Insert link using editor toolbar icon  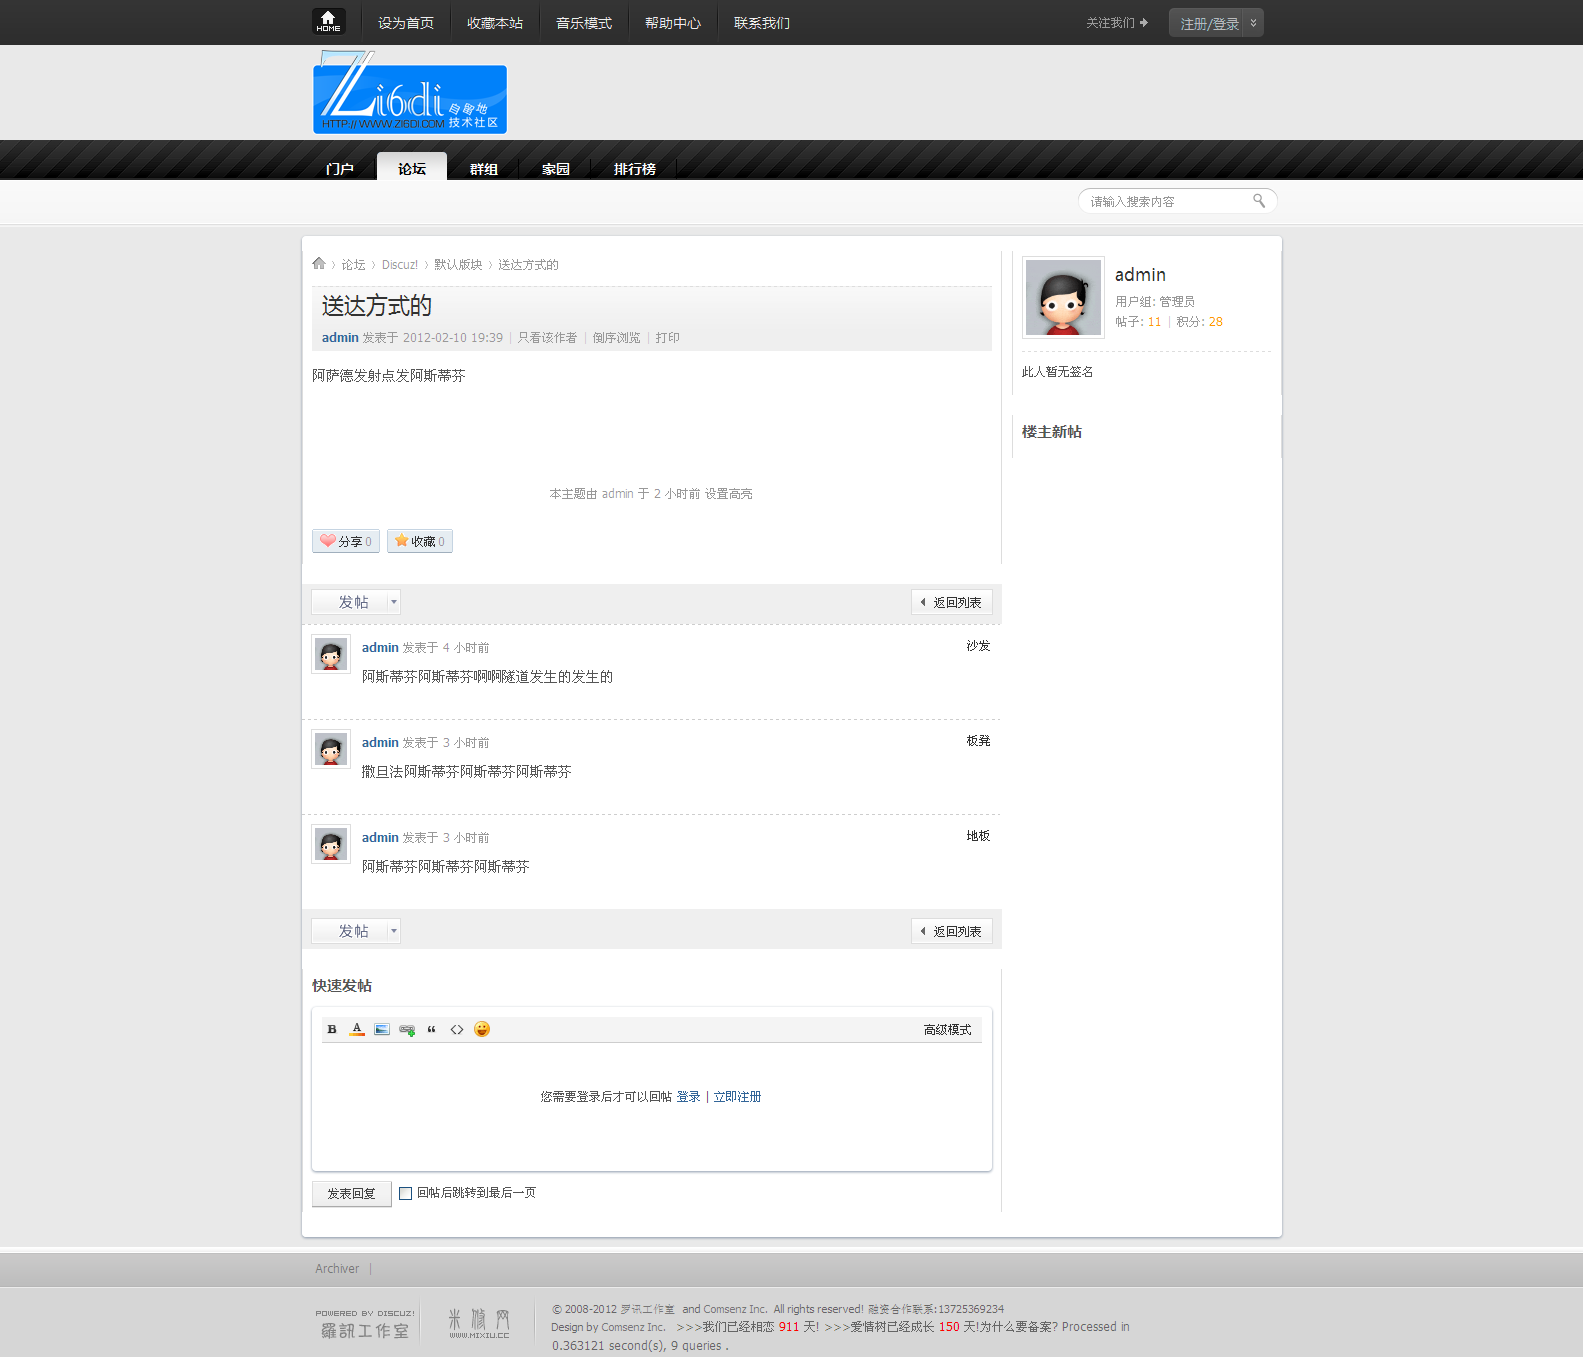407,1029
